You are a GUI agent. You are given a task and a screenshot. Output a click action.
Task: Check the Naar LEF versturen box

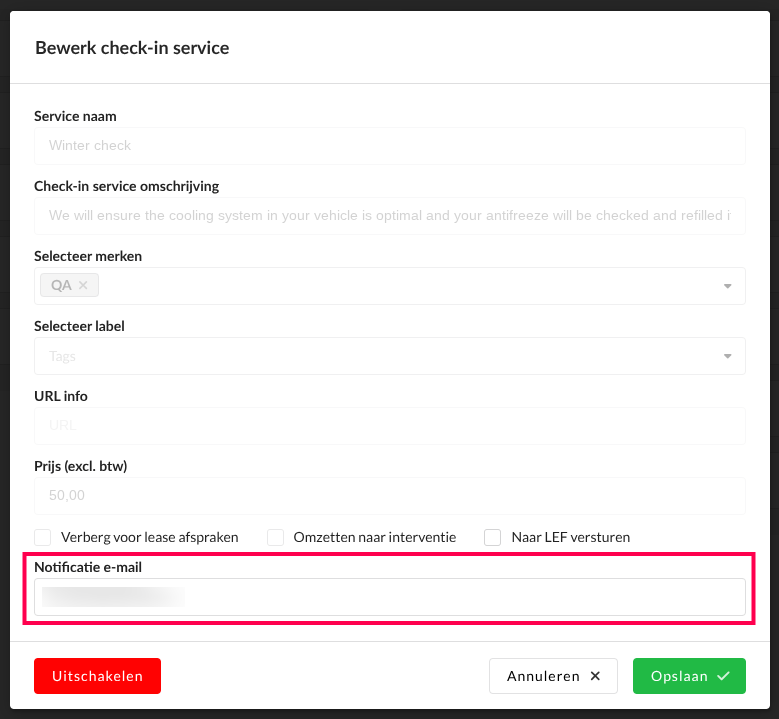click(493, 537)
